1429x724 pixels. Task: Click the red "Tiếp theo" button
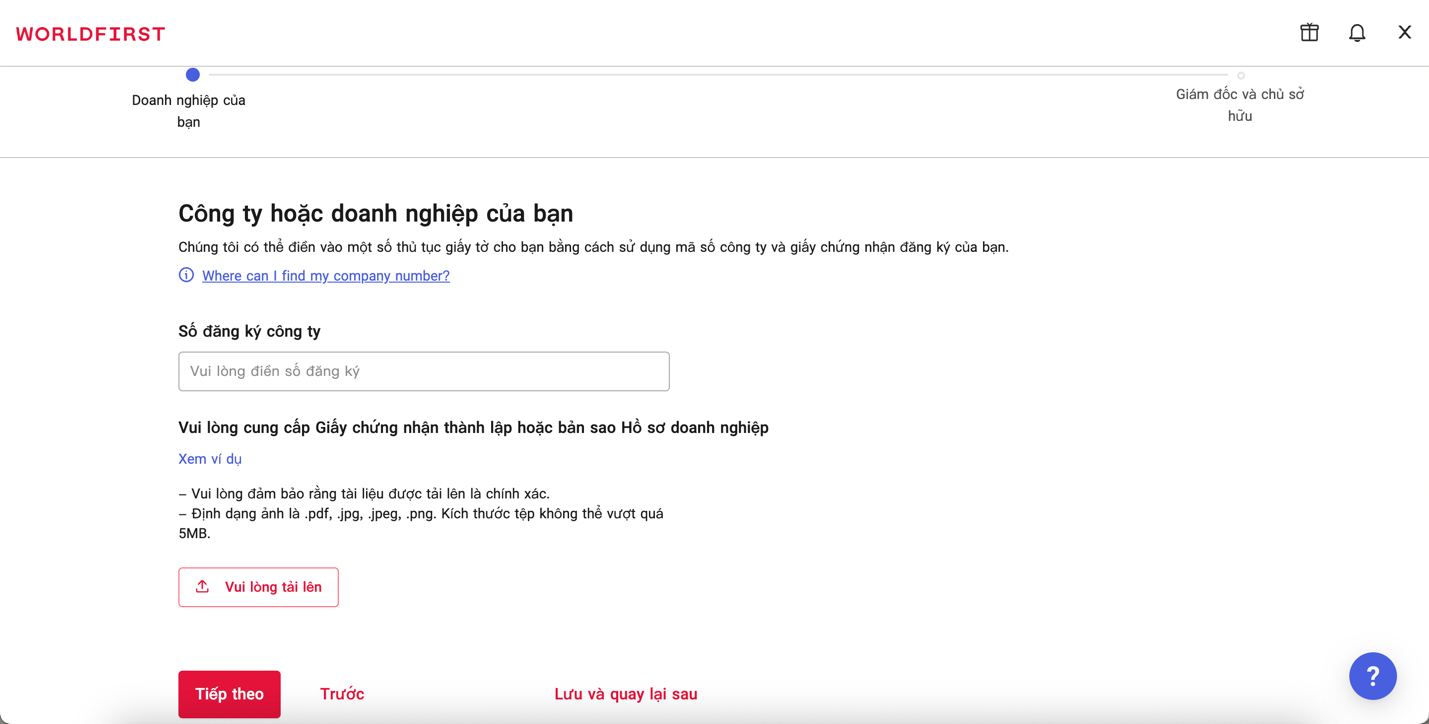pos(229,694)
